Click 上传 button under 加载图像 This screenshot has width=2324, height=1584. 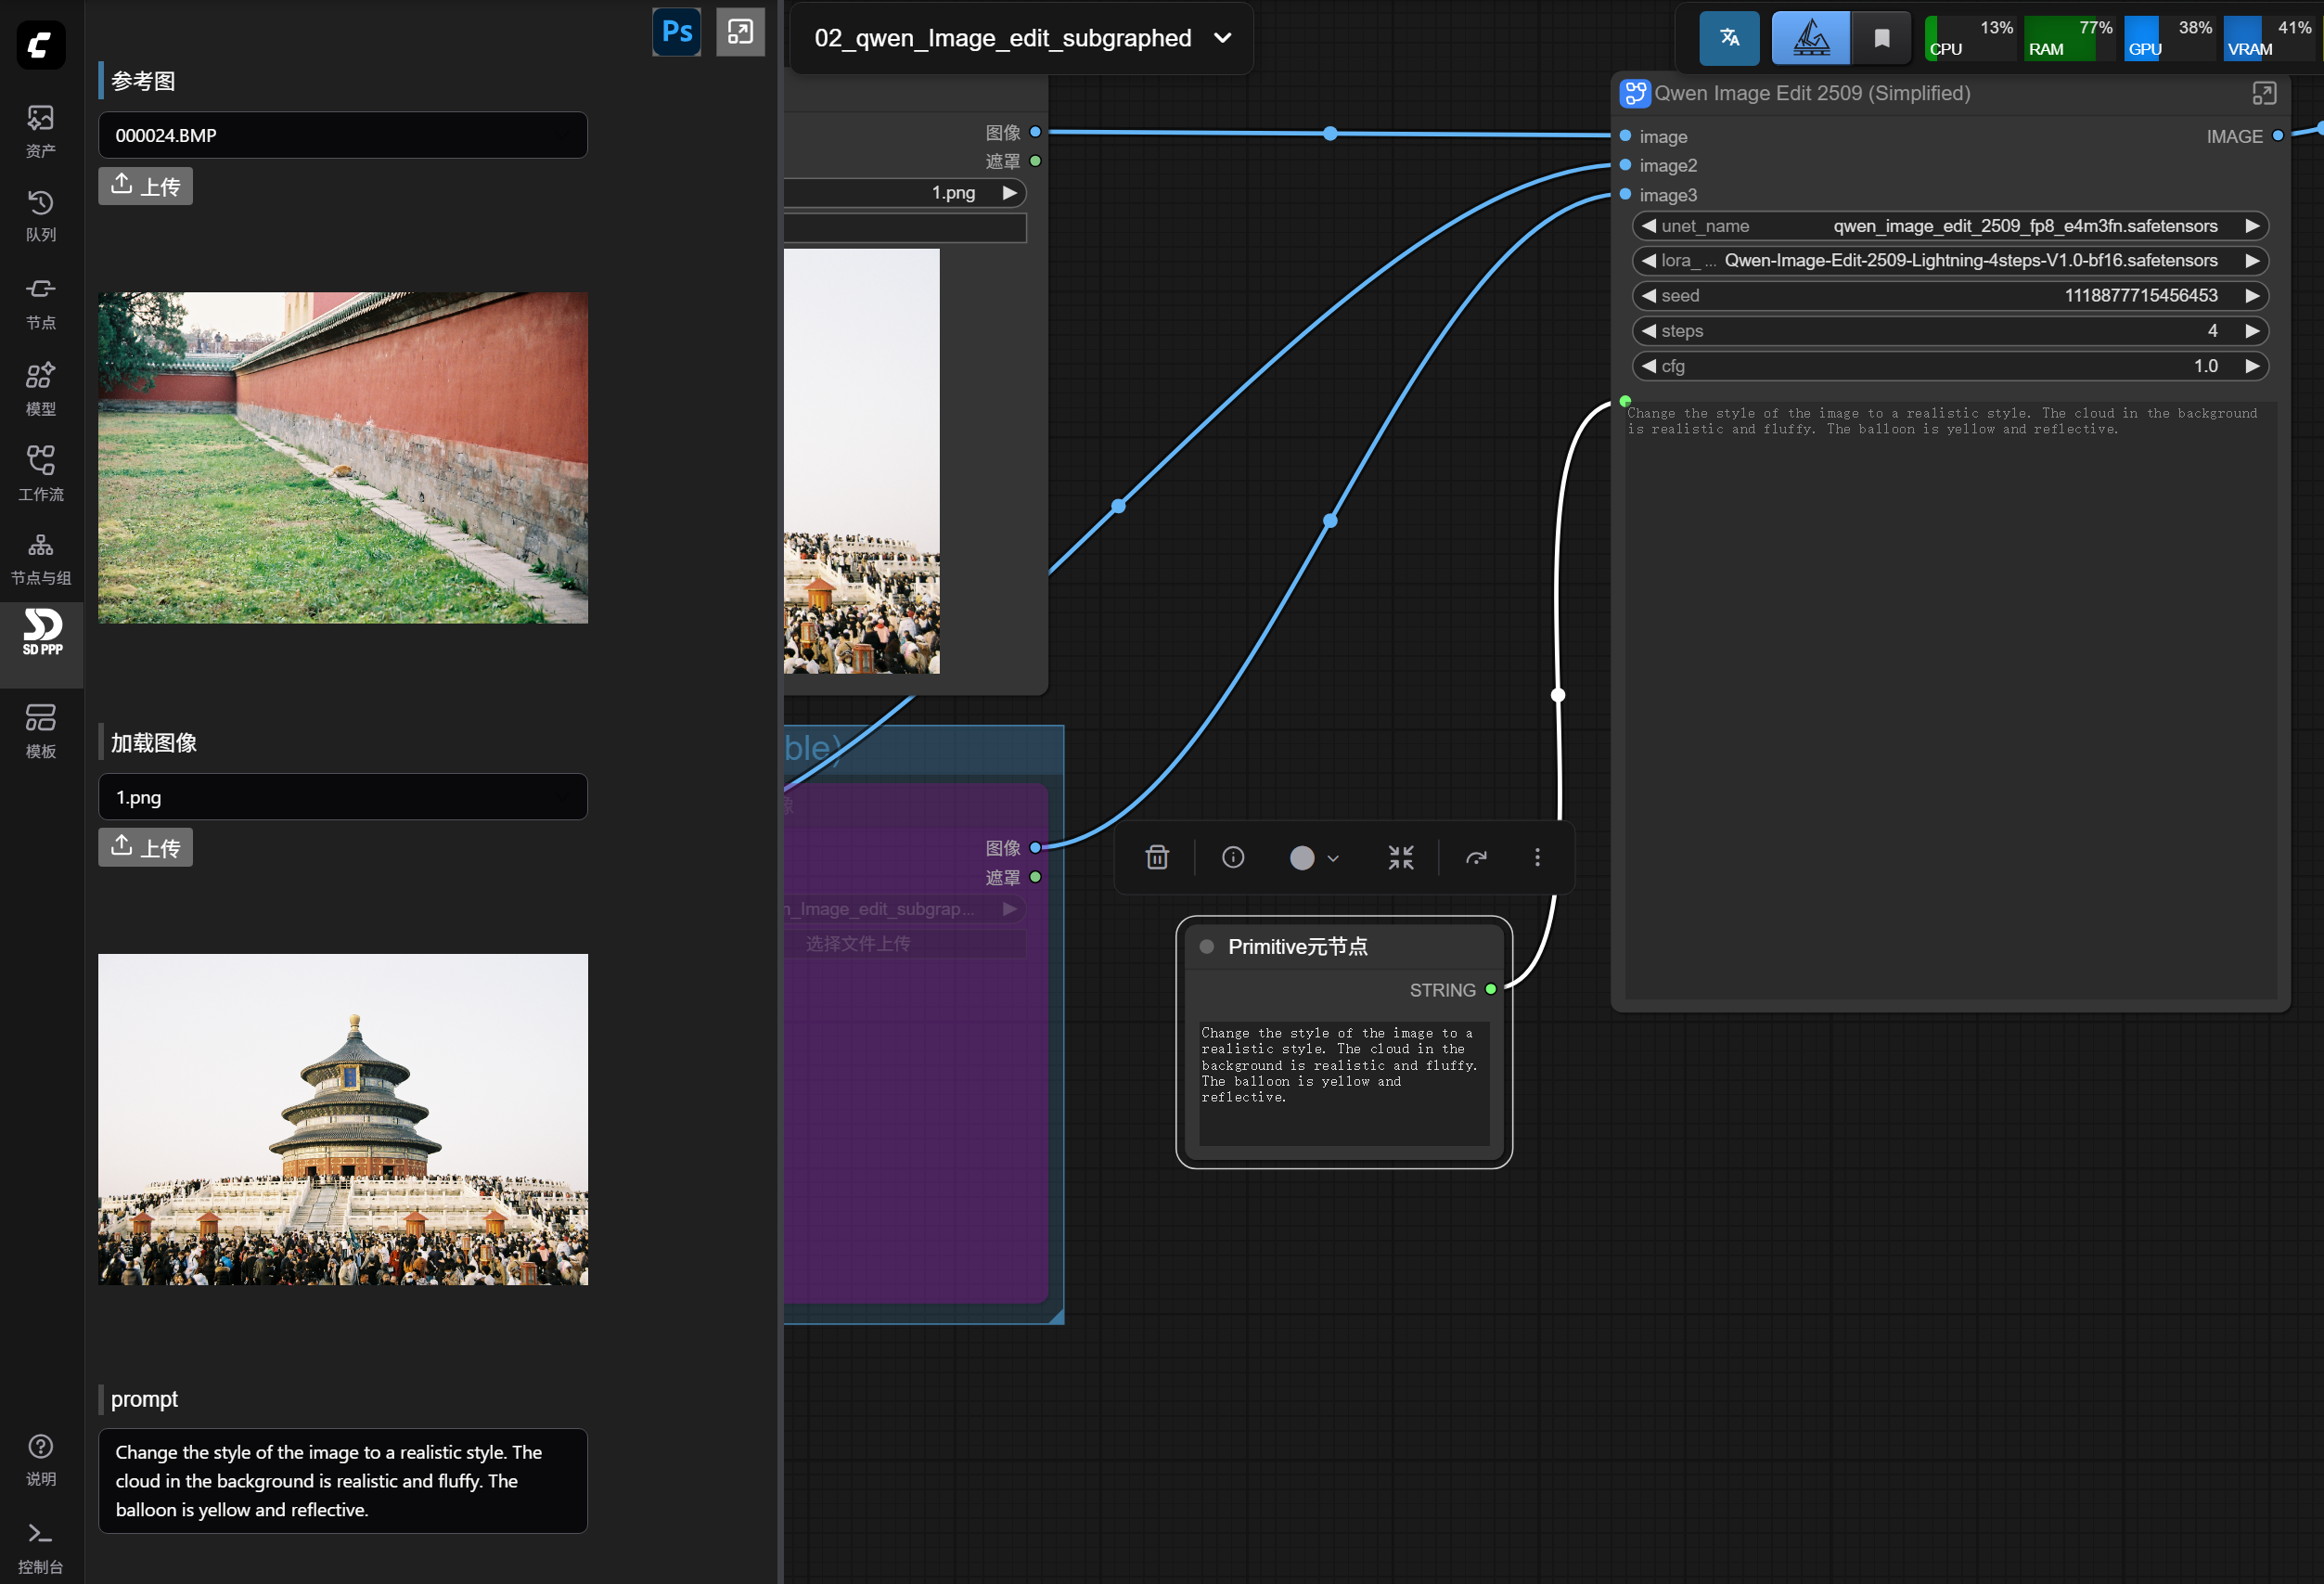point(146,847)
